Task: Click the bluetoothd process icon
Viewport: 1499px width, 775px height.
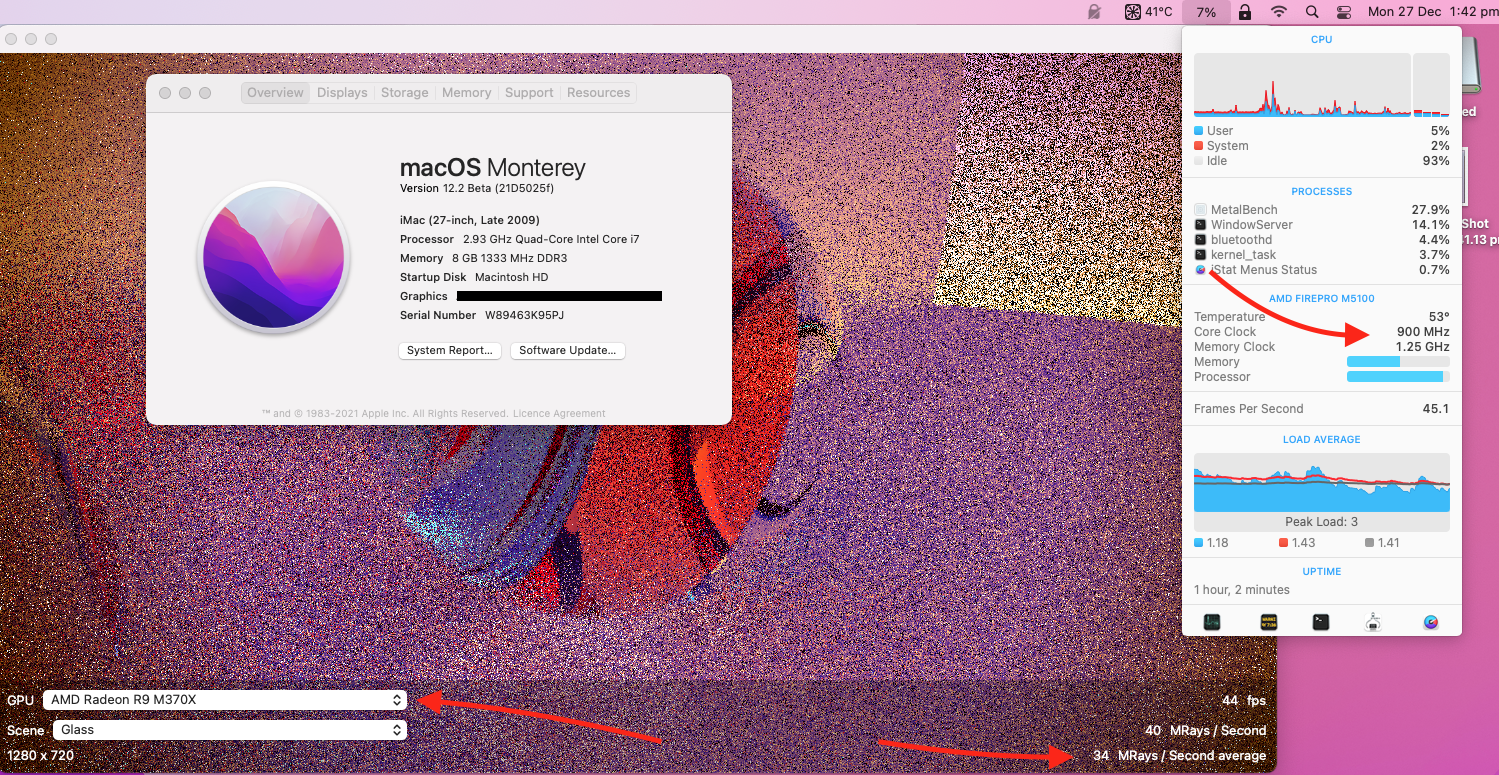Action: (1200, 240)
